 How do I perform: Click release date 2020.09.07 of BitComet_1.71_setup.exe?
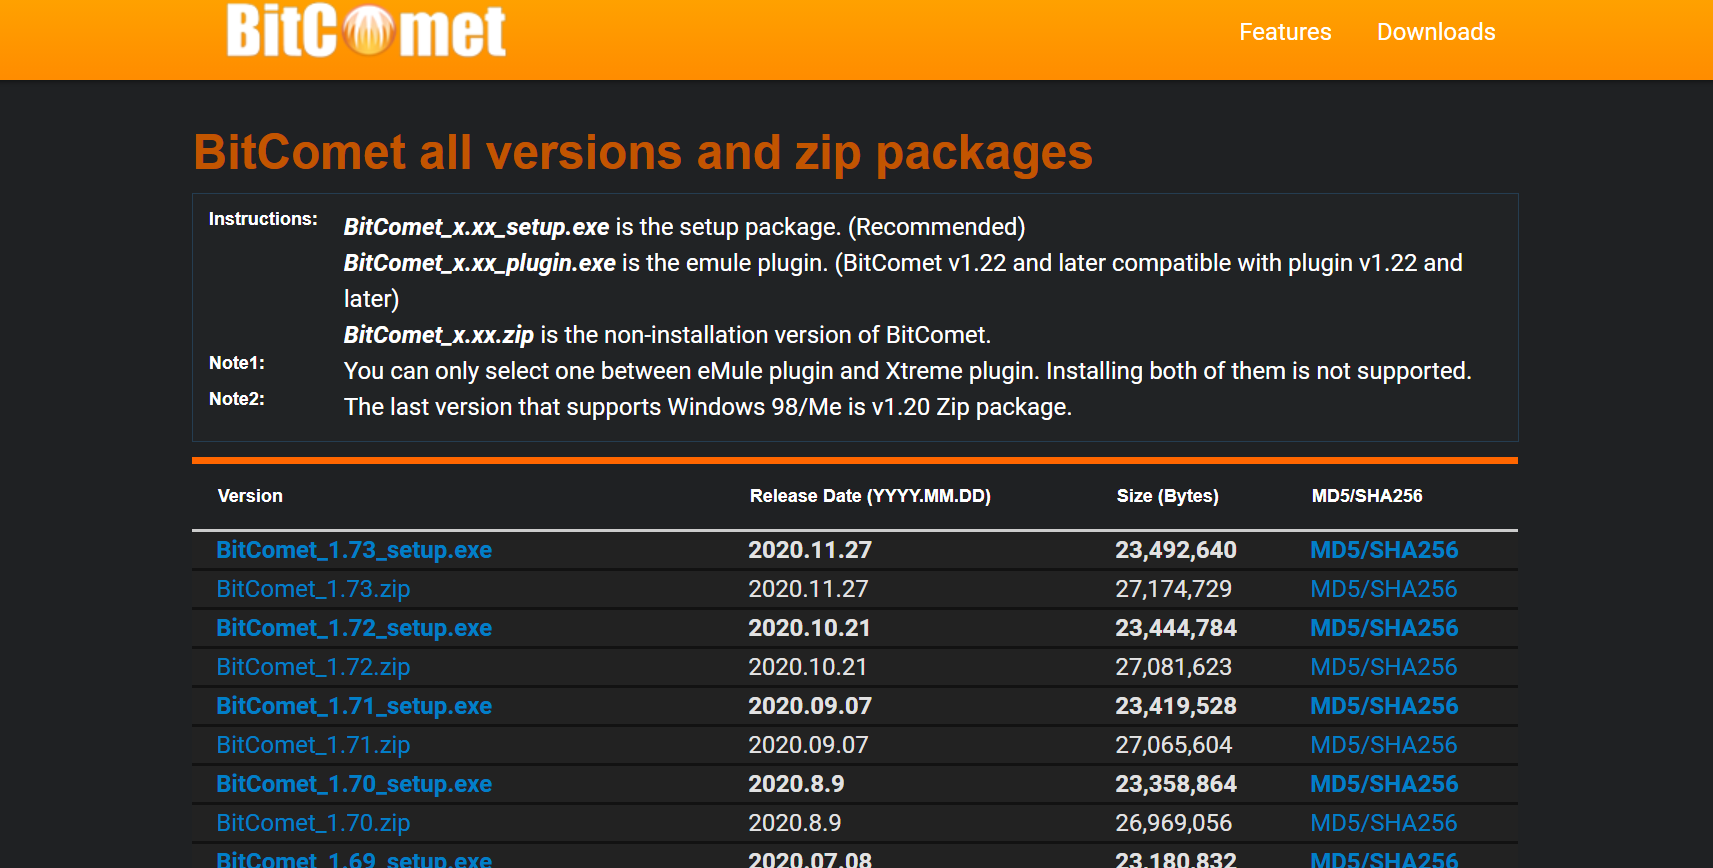click(810, 706)
